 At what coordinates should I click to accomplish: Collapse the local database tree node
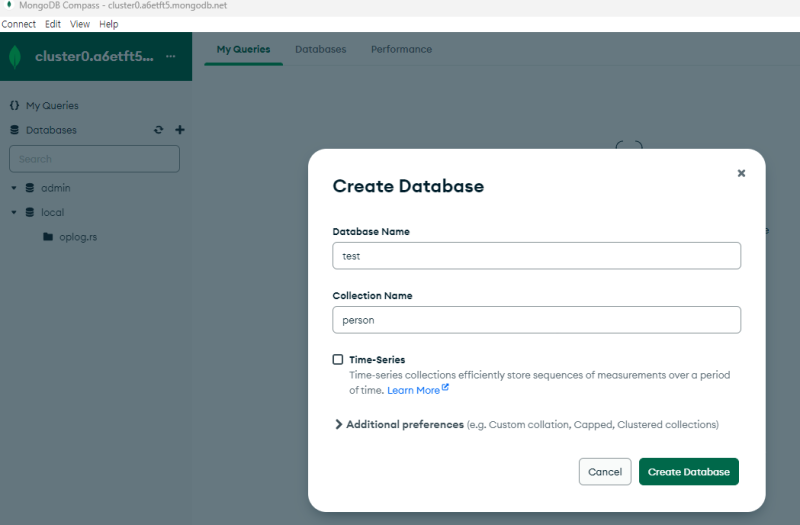14,213
